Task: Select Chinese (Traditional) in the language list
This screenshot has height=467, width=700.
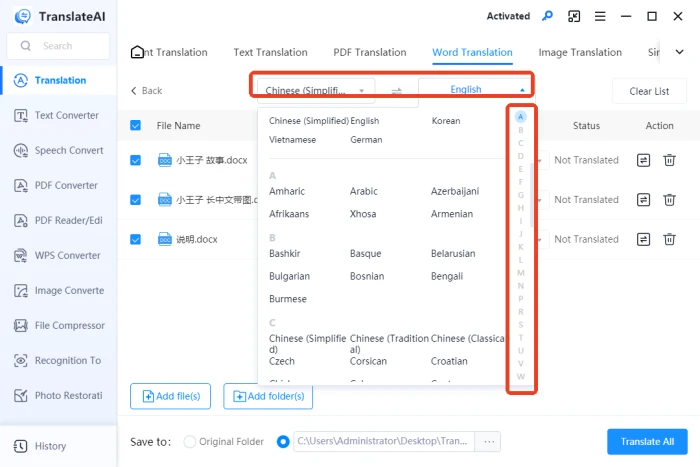Action: pos(389,343)
